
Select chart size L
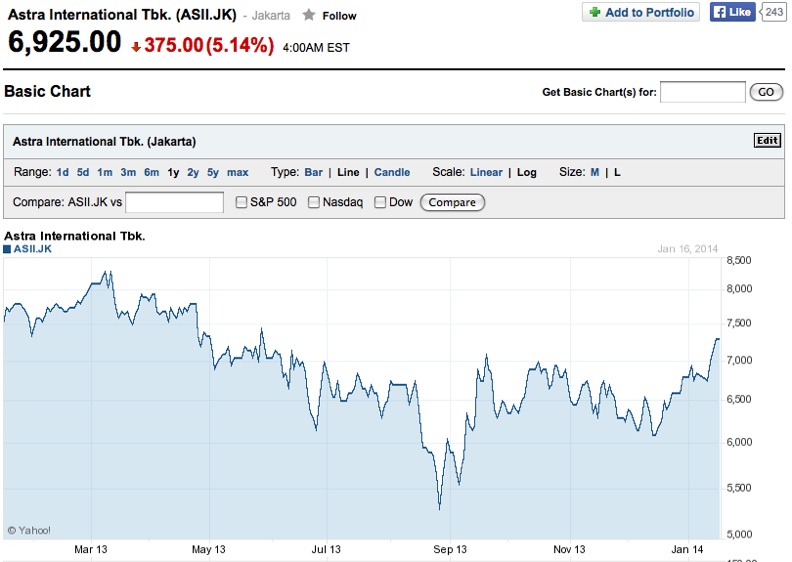point(617,172)
